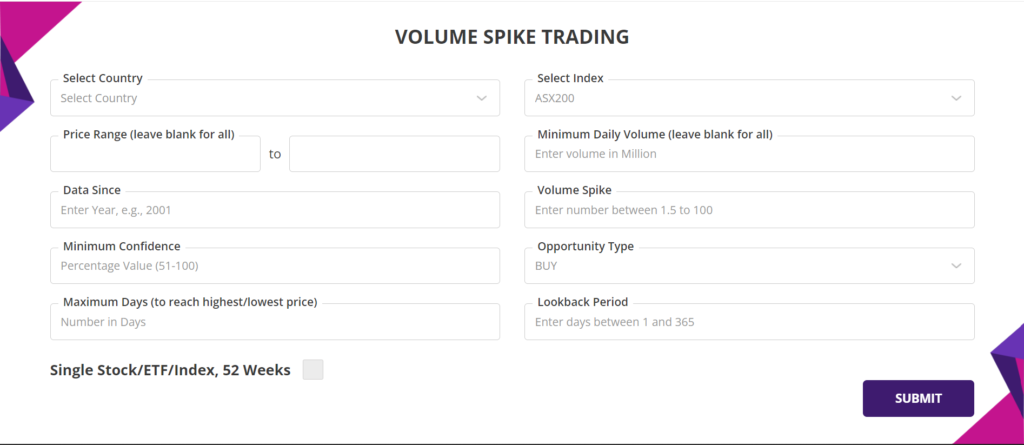Screen dimensions: 1024x445
Task: Click the Maximum Days input field
Action: pyautogui.click(x=274, y=322)
